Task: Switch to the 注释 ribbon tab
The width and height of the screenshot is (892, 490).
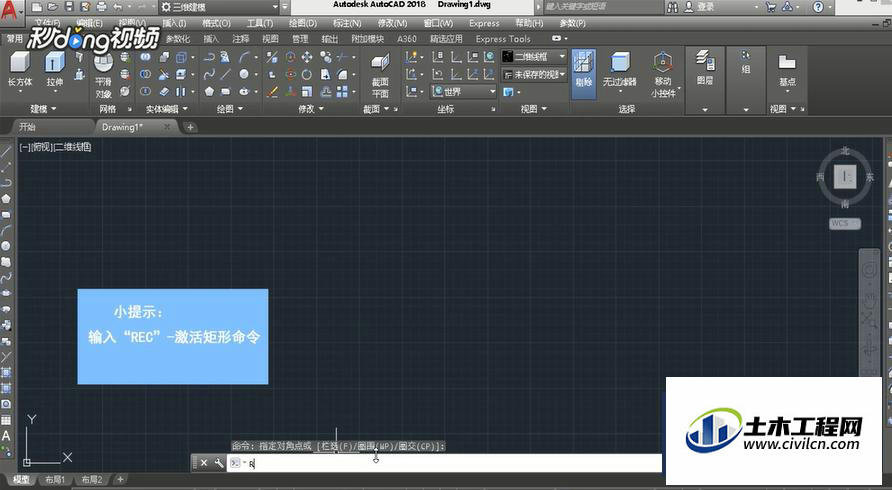Action: pyautogui.click(x=241, y=39)
